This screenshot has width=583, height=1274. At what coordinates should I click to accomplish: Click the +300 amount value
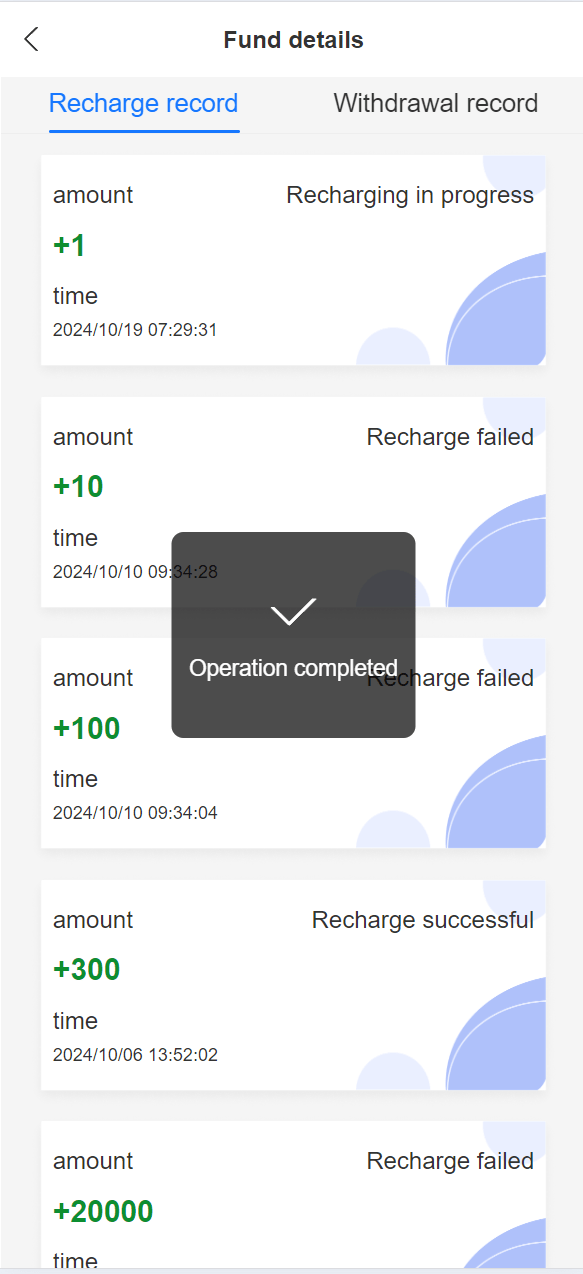[x=86, y=970]
